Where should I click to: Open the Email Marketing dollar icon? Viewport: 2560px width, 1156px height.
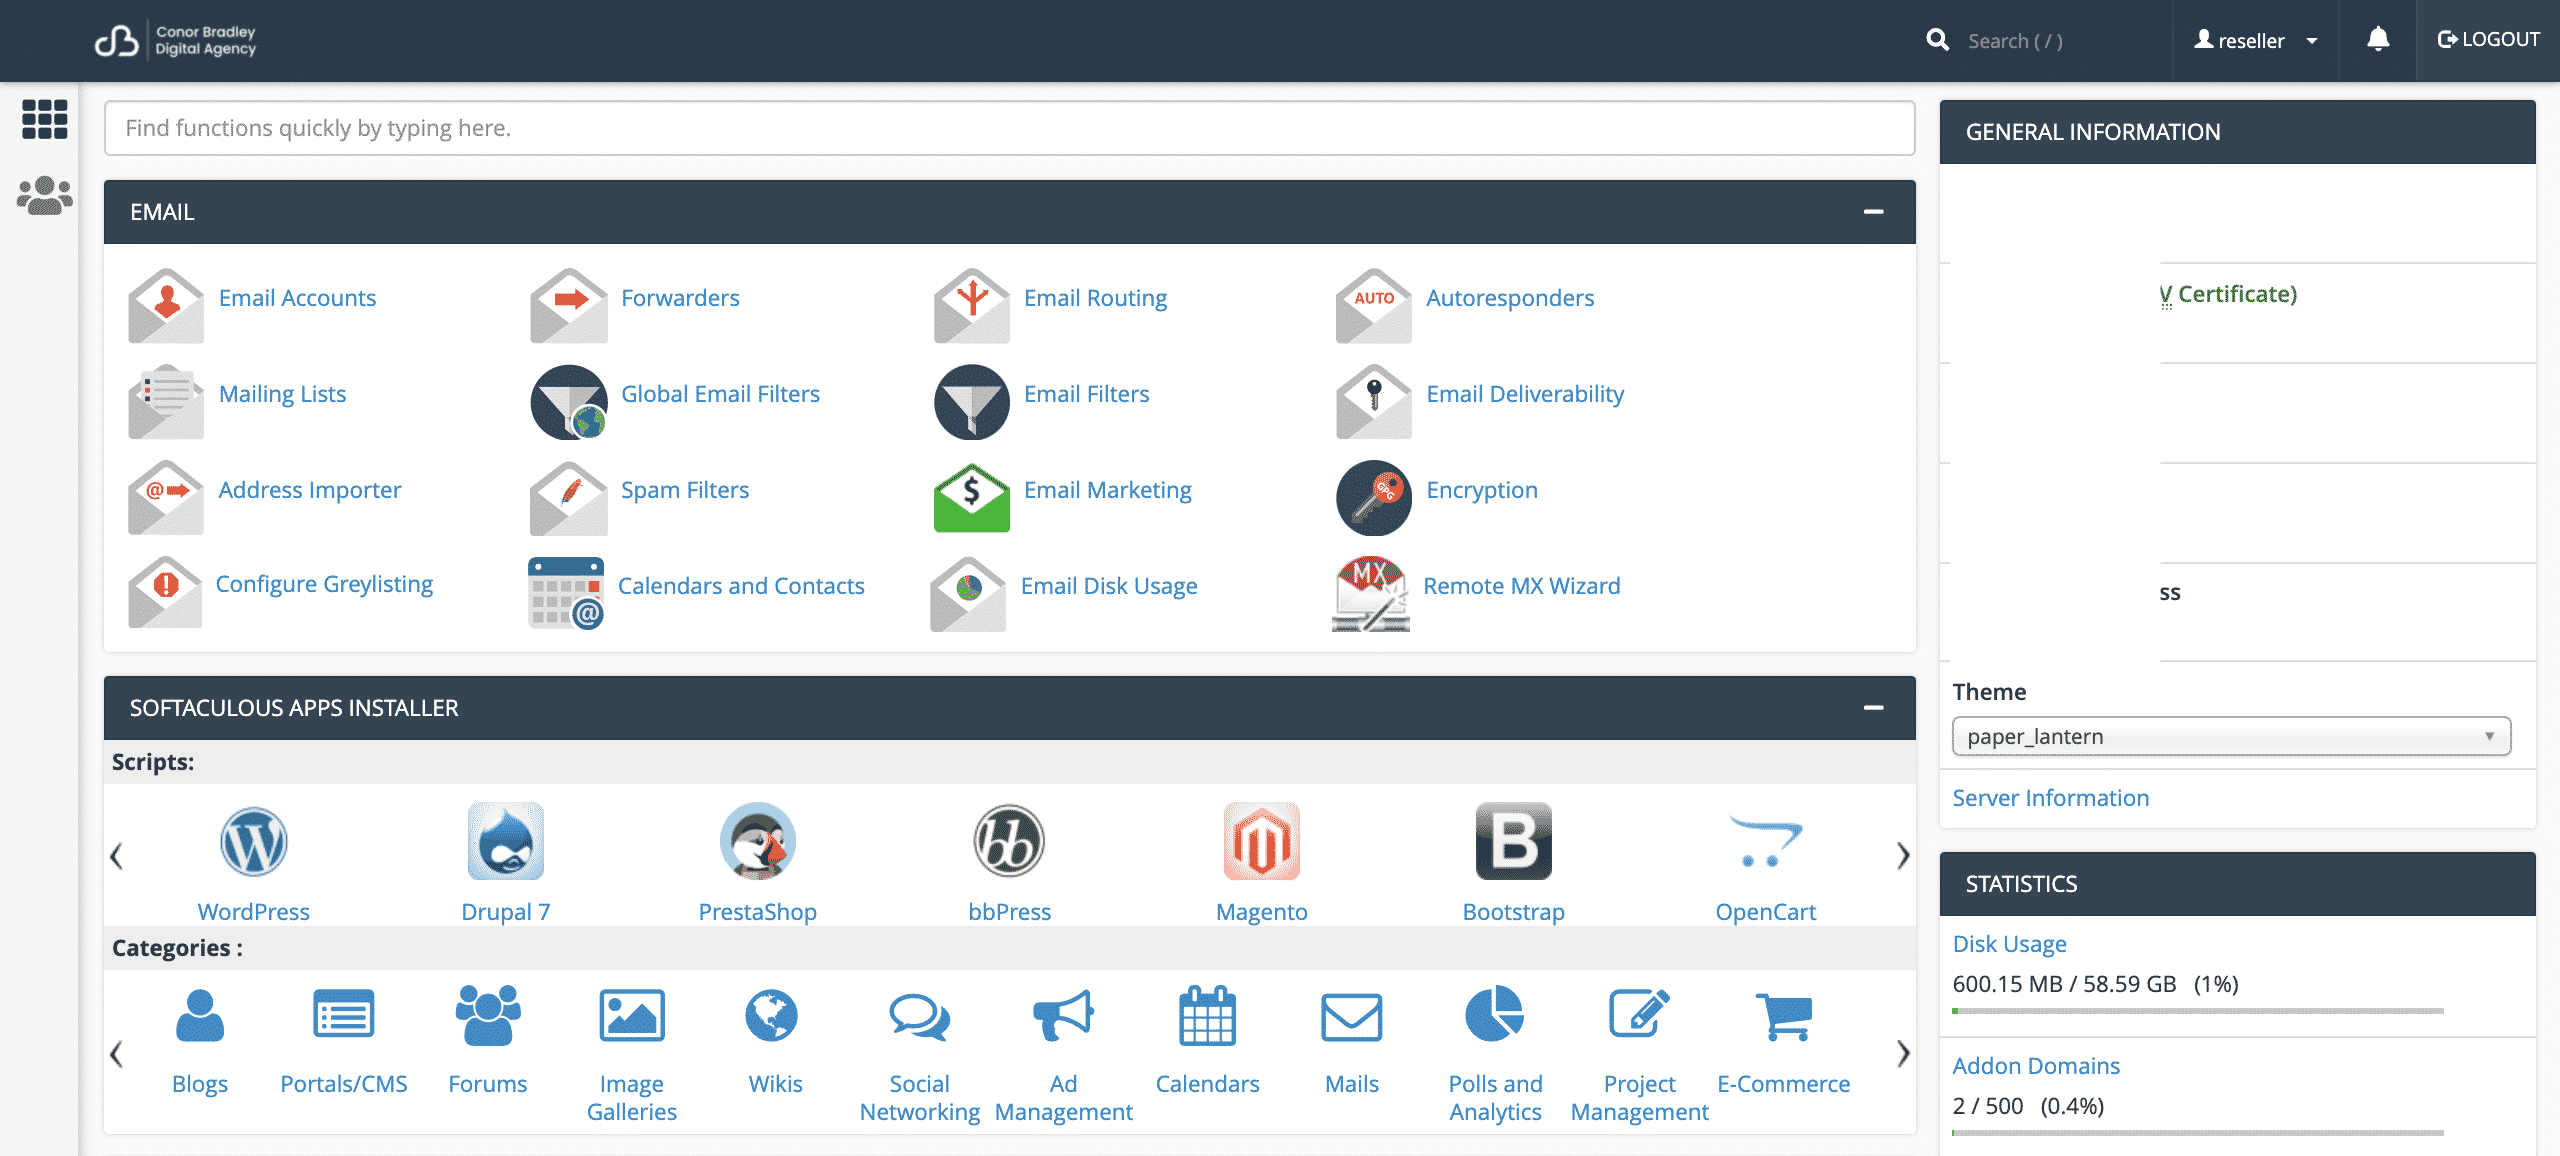tap(972, 497)
